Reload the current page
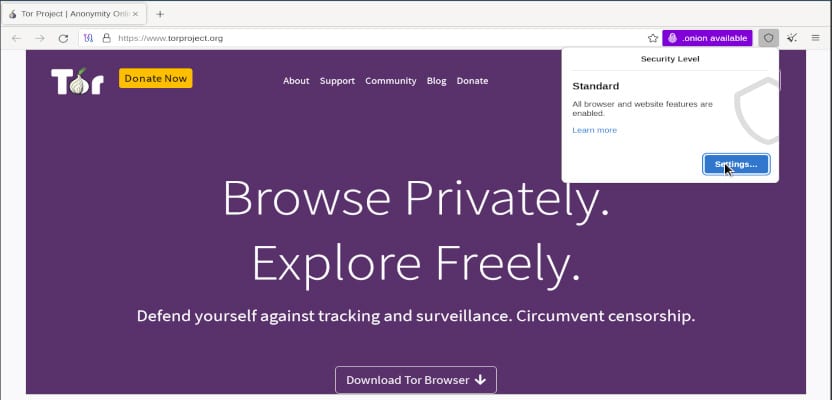832x400 pixels. 63,38
